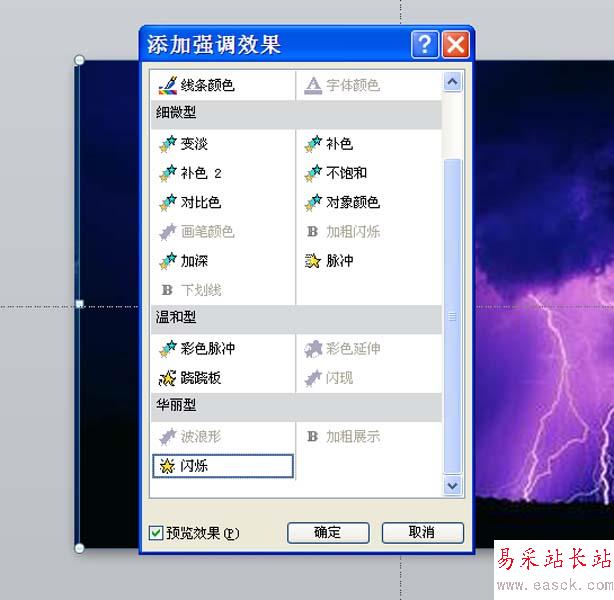This screenshot has height=600, width=614.
Task: Confirm with the 确定 button
Action: click(328, 533)
